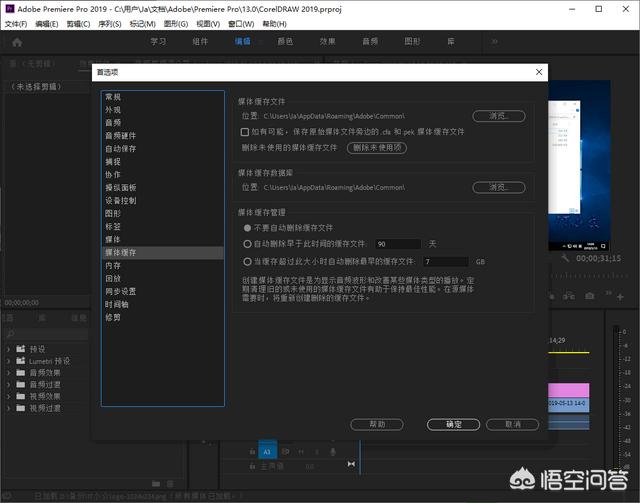
Task: Select 内存 in preferences list
Action: pyautogui.click(x=163, y=265)
